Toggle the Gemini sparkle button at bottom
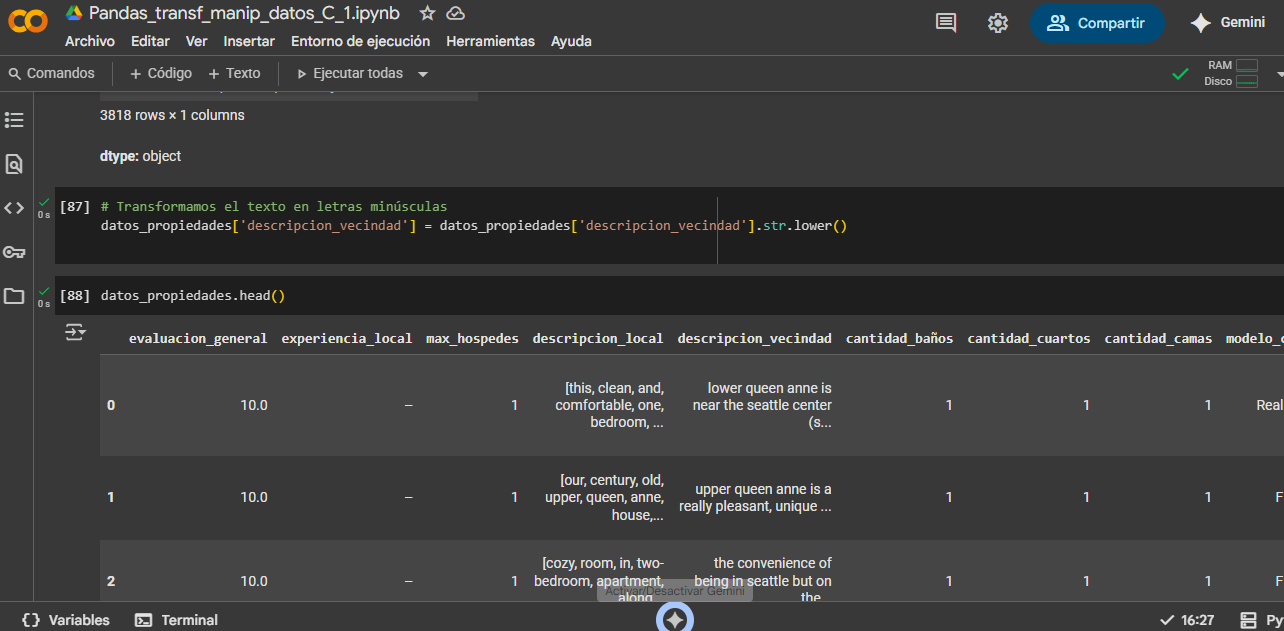Viewport: 1284px width, 631px height. tap(675, 620)
